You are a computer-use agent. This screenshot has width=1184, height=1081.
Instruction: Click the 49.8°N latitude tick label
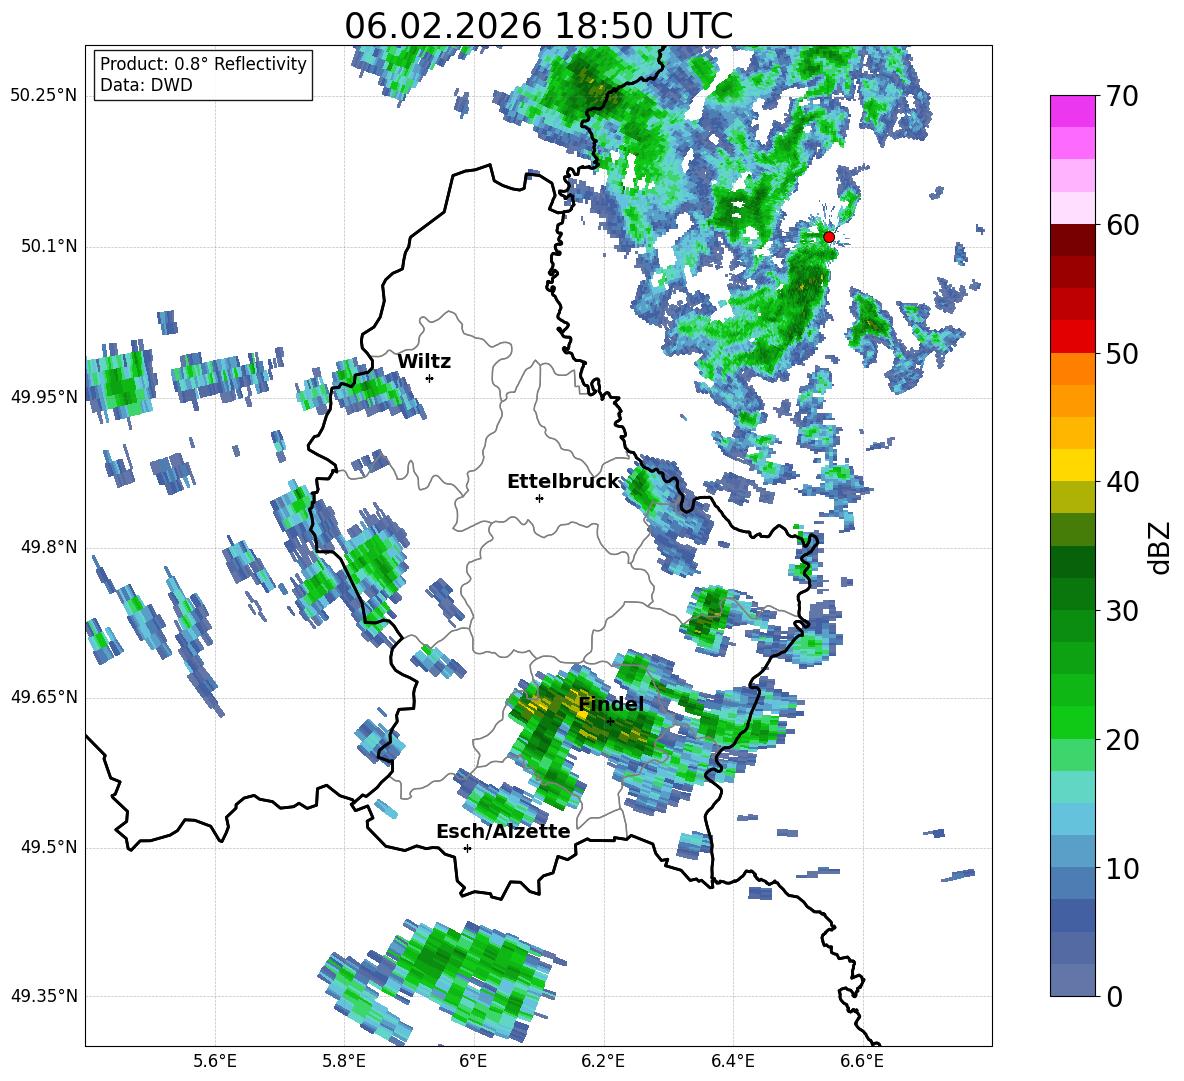(x=49, y=547)
